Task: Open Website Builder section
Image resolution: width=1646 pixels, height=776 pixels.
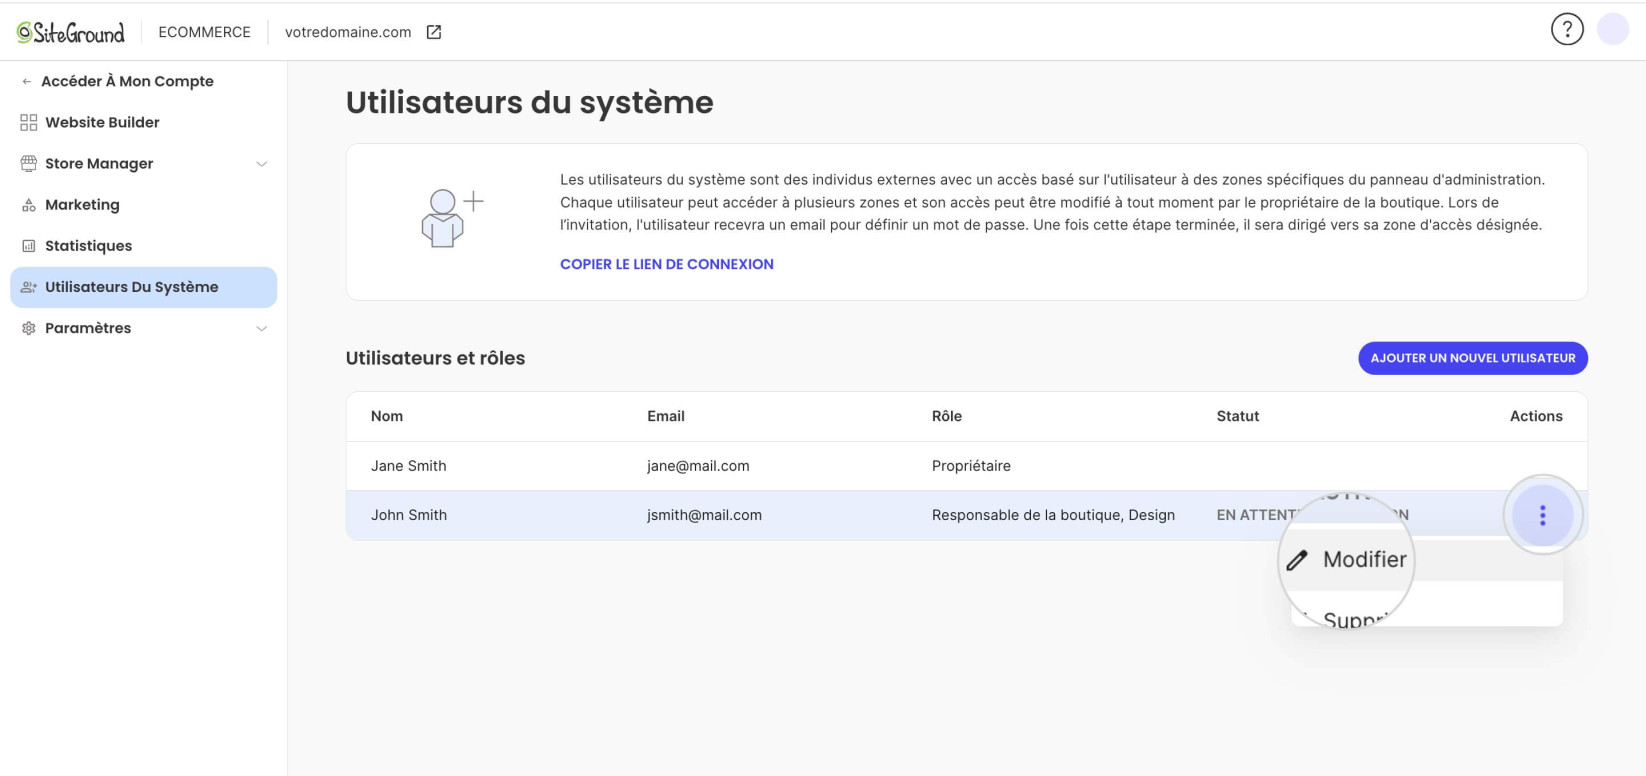Action: pyautogui.click(x=102, y=123)
